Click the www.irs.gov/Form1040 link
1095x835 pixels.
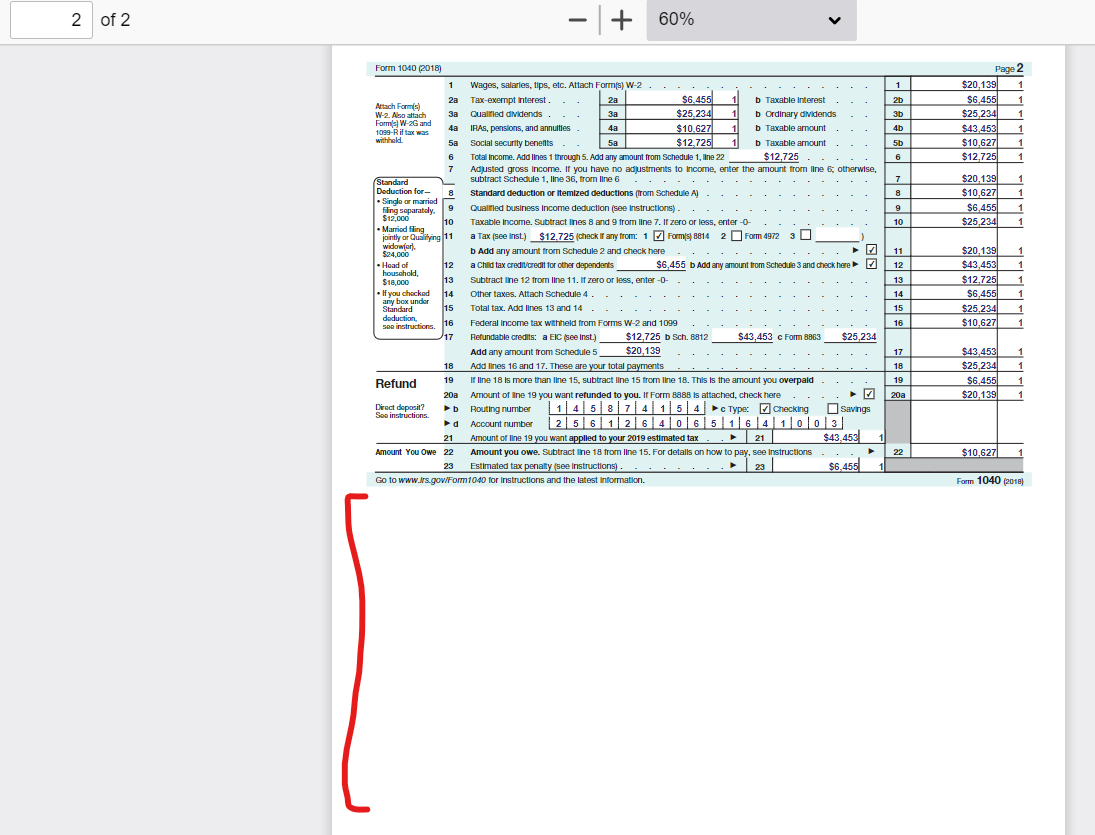click(442, 480)
